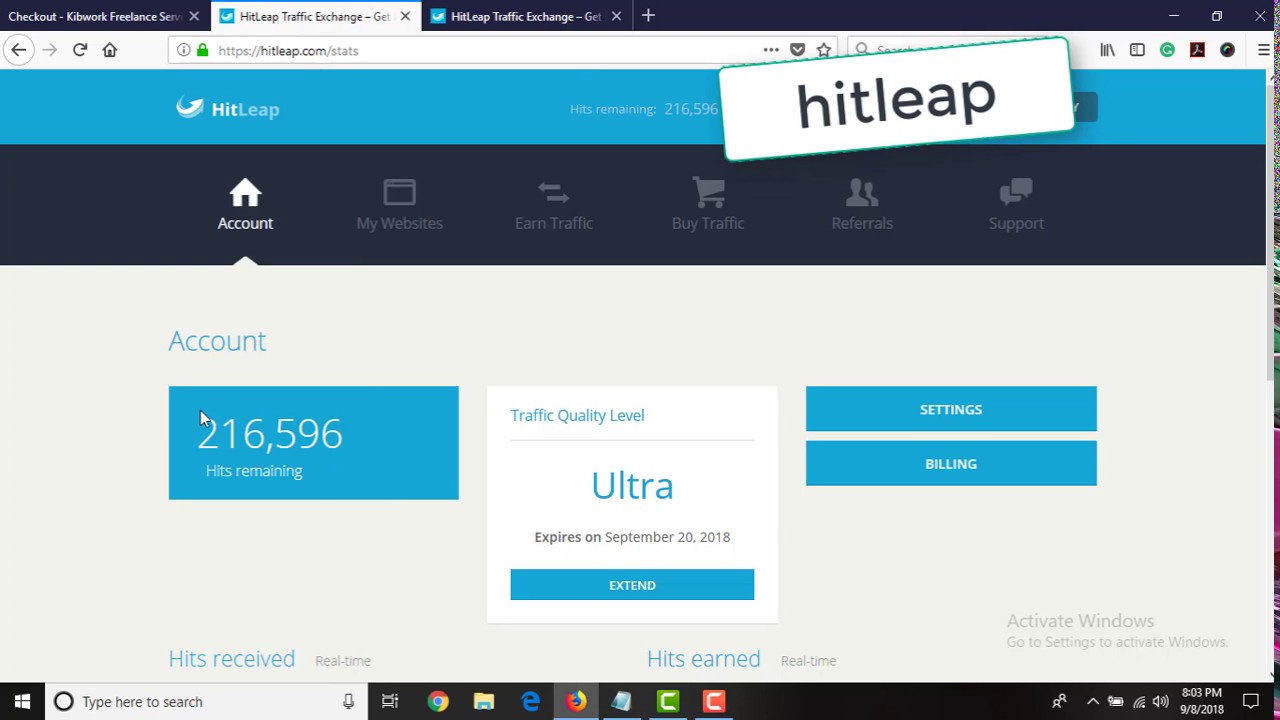Image resolution: width=1280 pixels, height=720 pixels.
Task: Click the Ultra quality level text
Action: coord(632,486)
